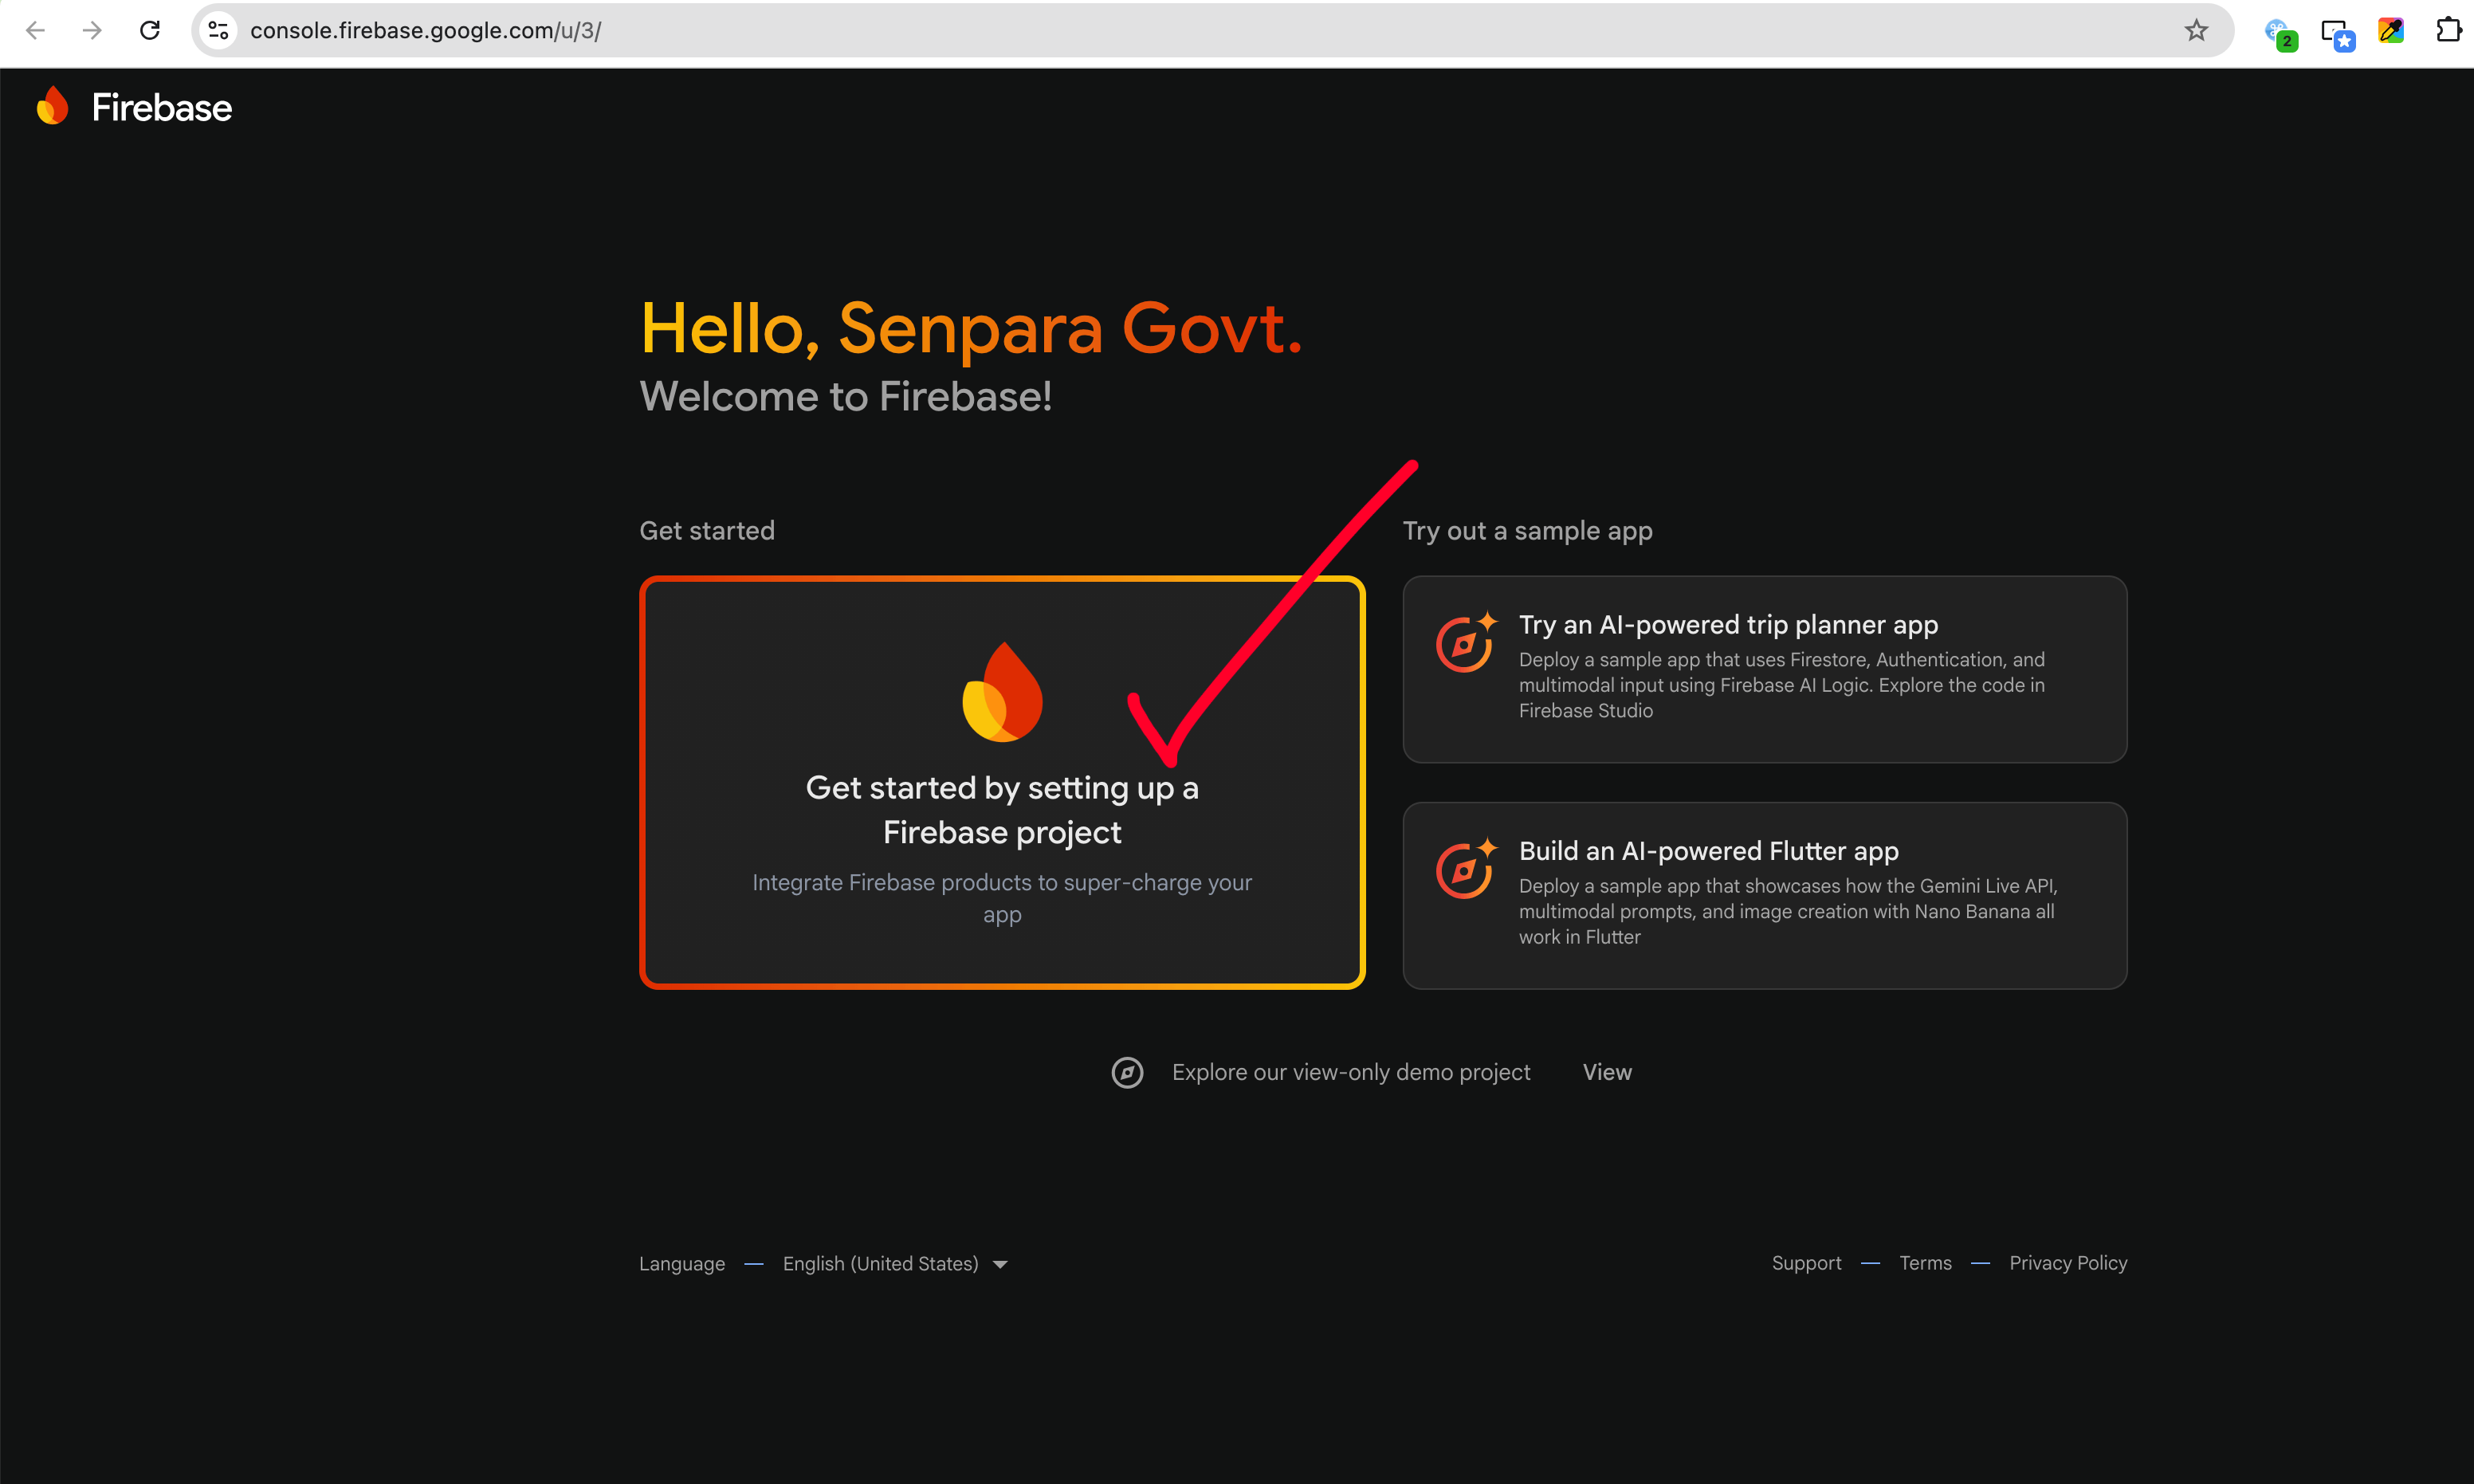Click the language dropdown arrow
This screenshot has width=2474, height=1484.
(x=999, y=1265)
